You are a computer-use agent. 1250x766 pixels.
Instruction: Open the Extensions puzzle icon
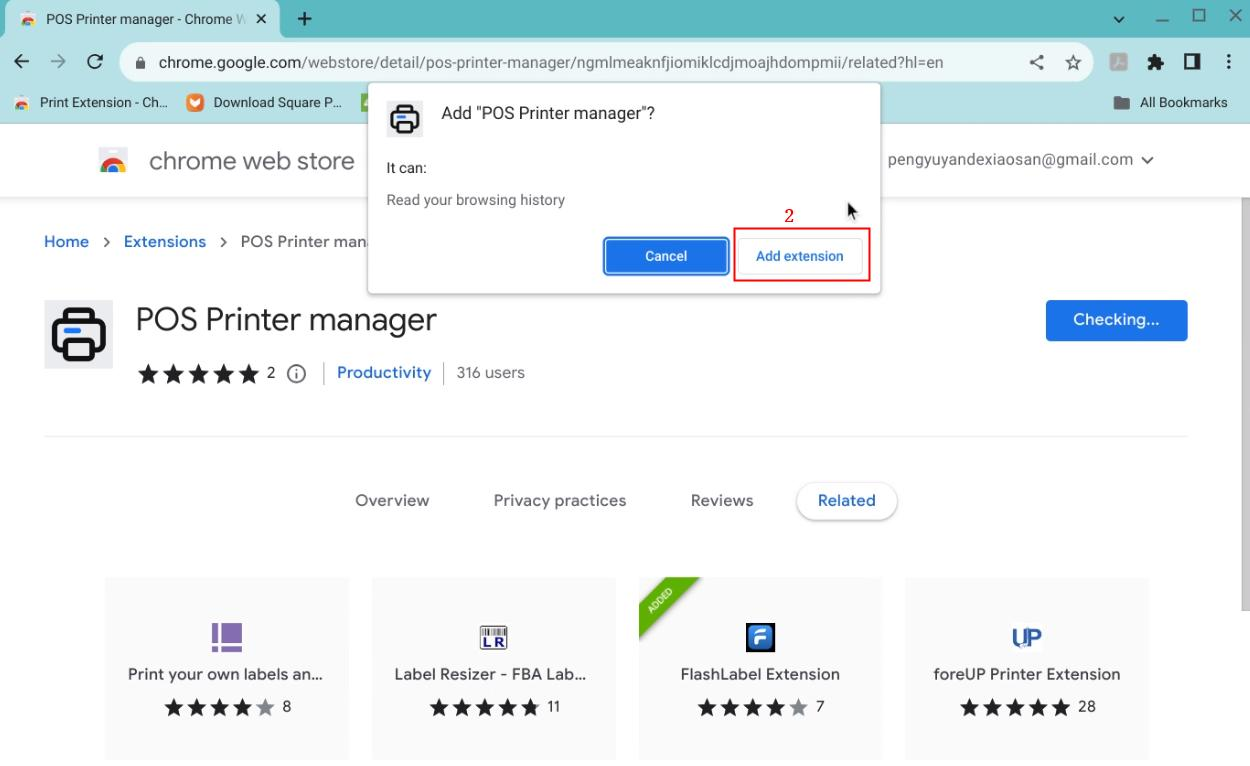[x=1155, y=62]
